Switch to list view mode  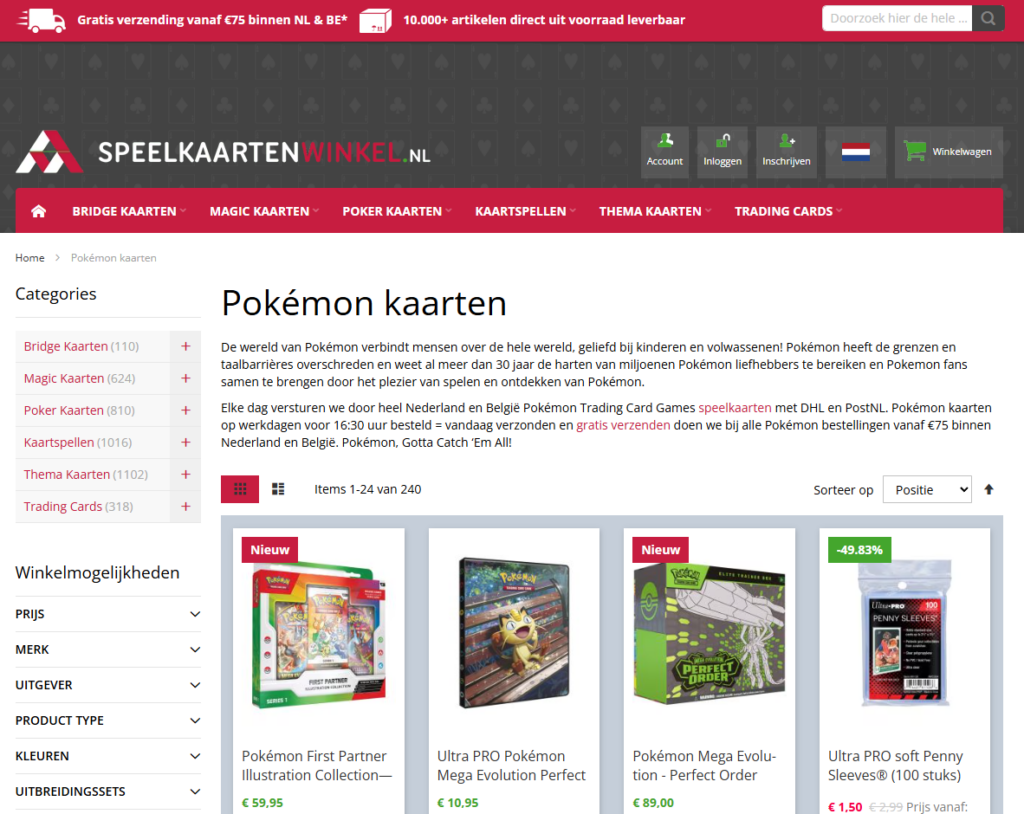pos(277,489)
